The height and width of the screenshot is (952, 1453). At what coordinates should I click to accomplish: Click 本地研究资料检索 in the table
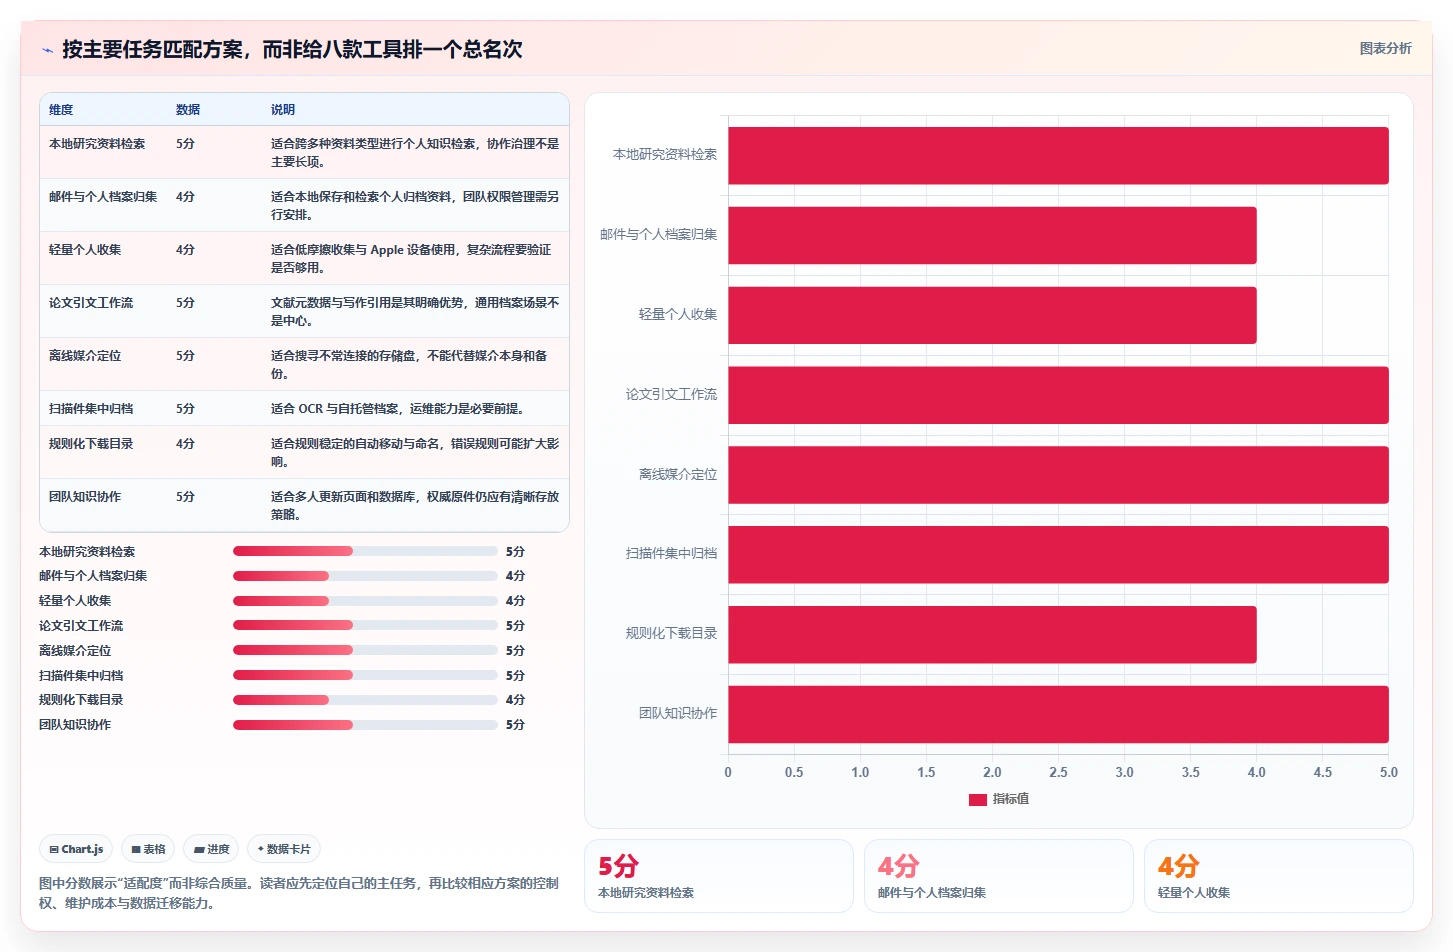[x=97, y=144]
